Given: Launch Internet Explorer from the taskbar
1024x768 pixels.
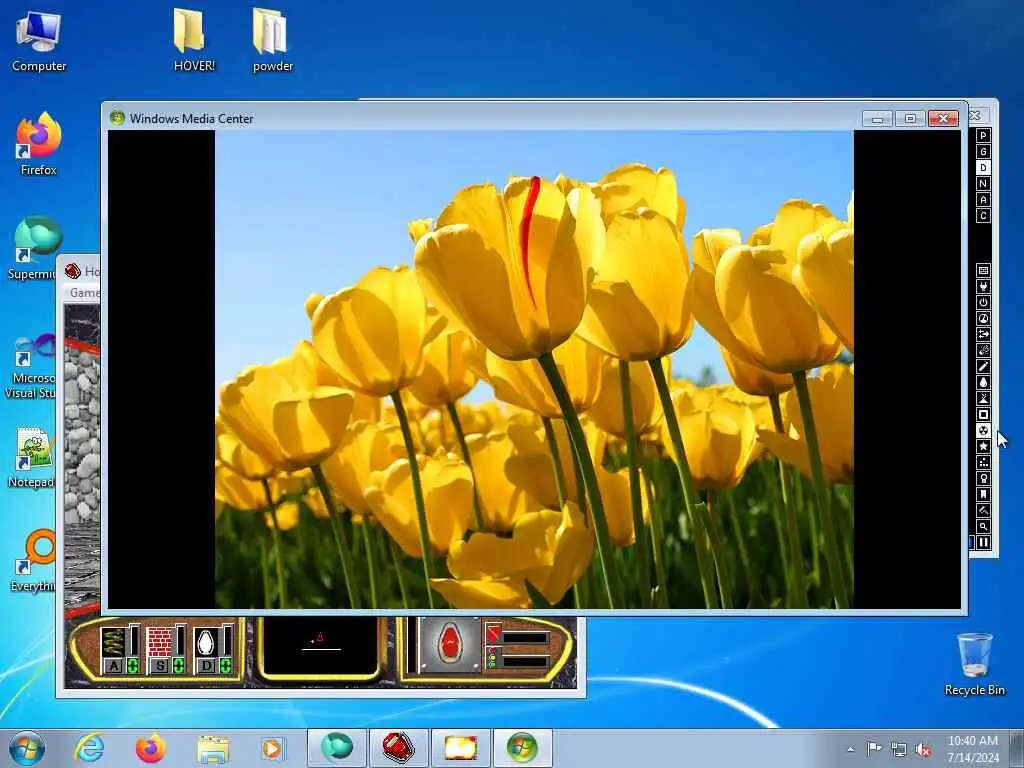Looking at the screenshot, I should pyautogui.click(x=89, y=748).
